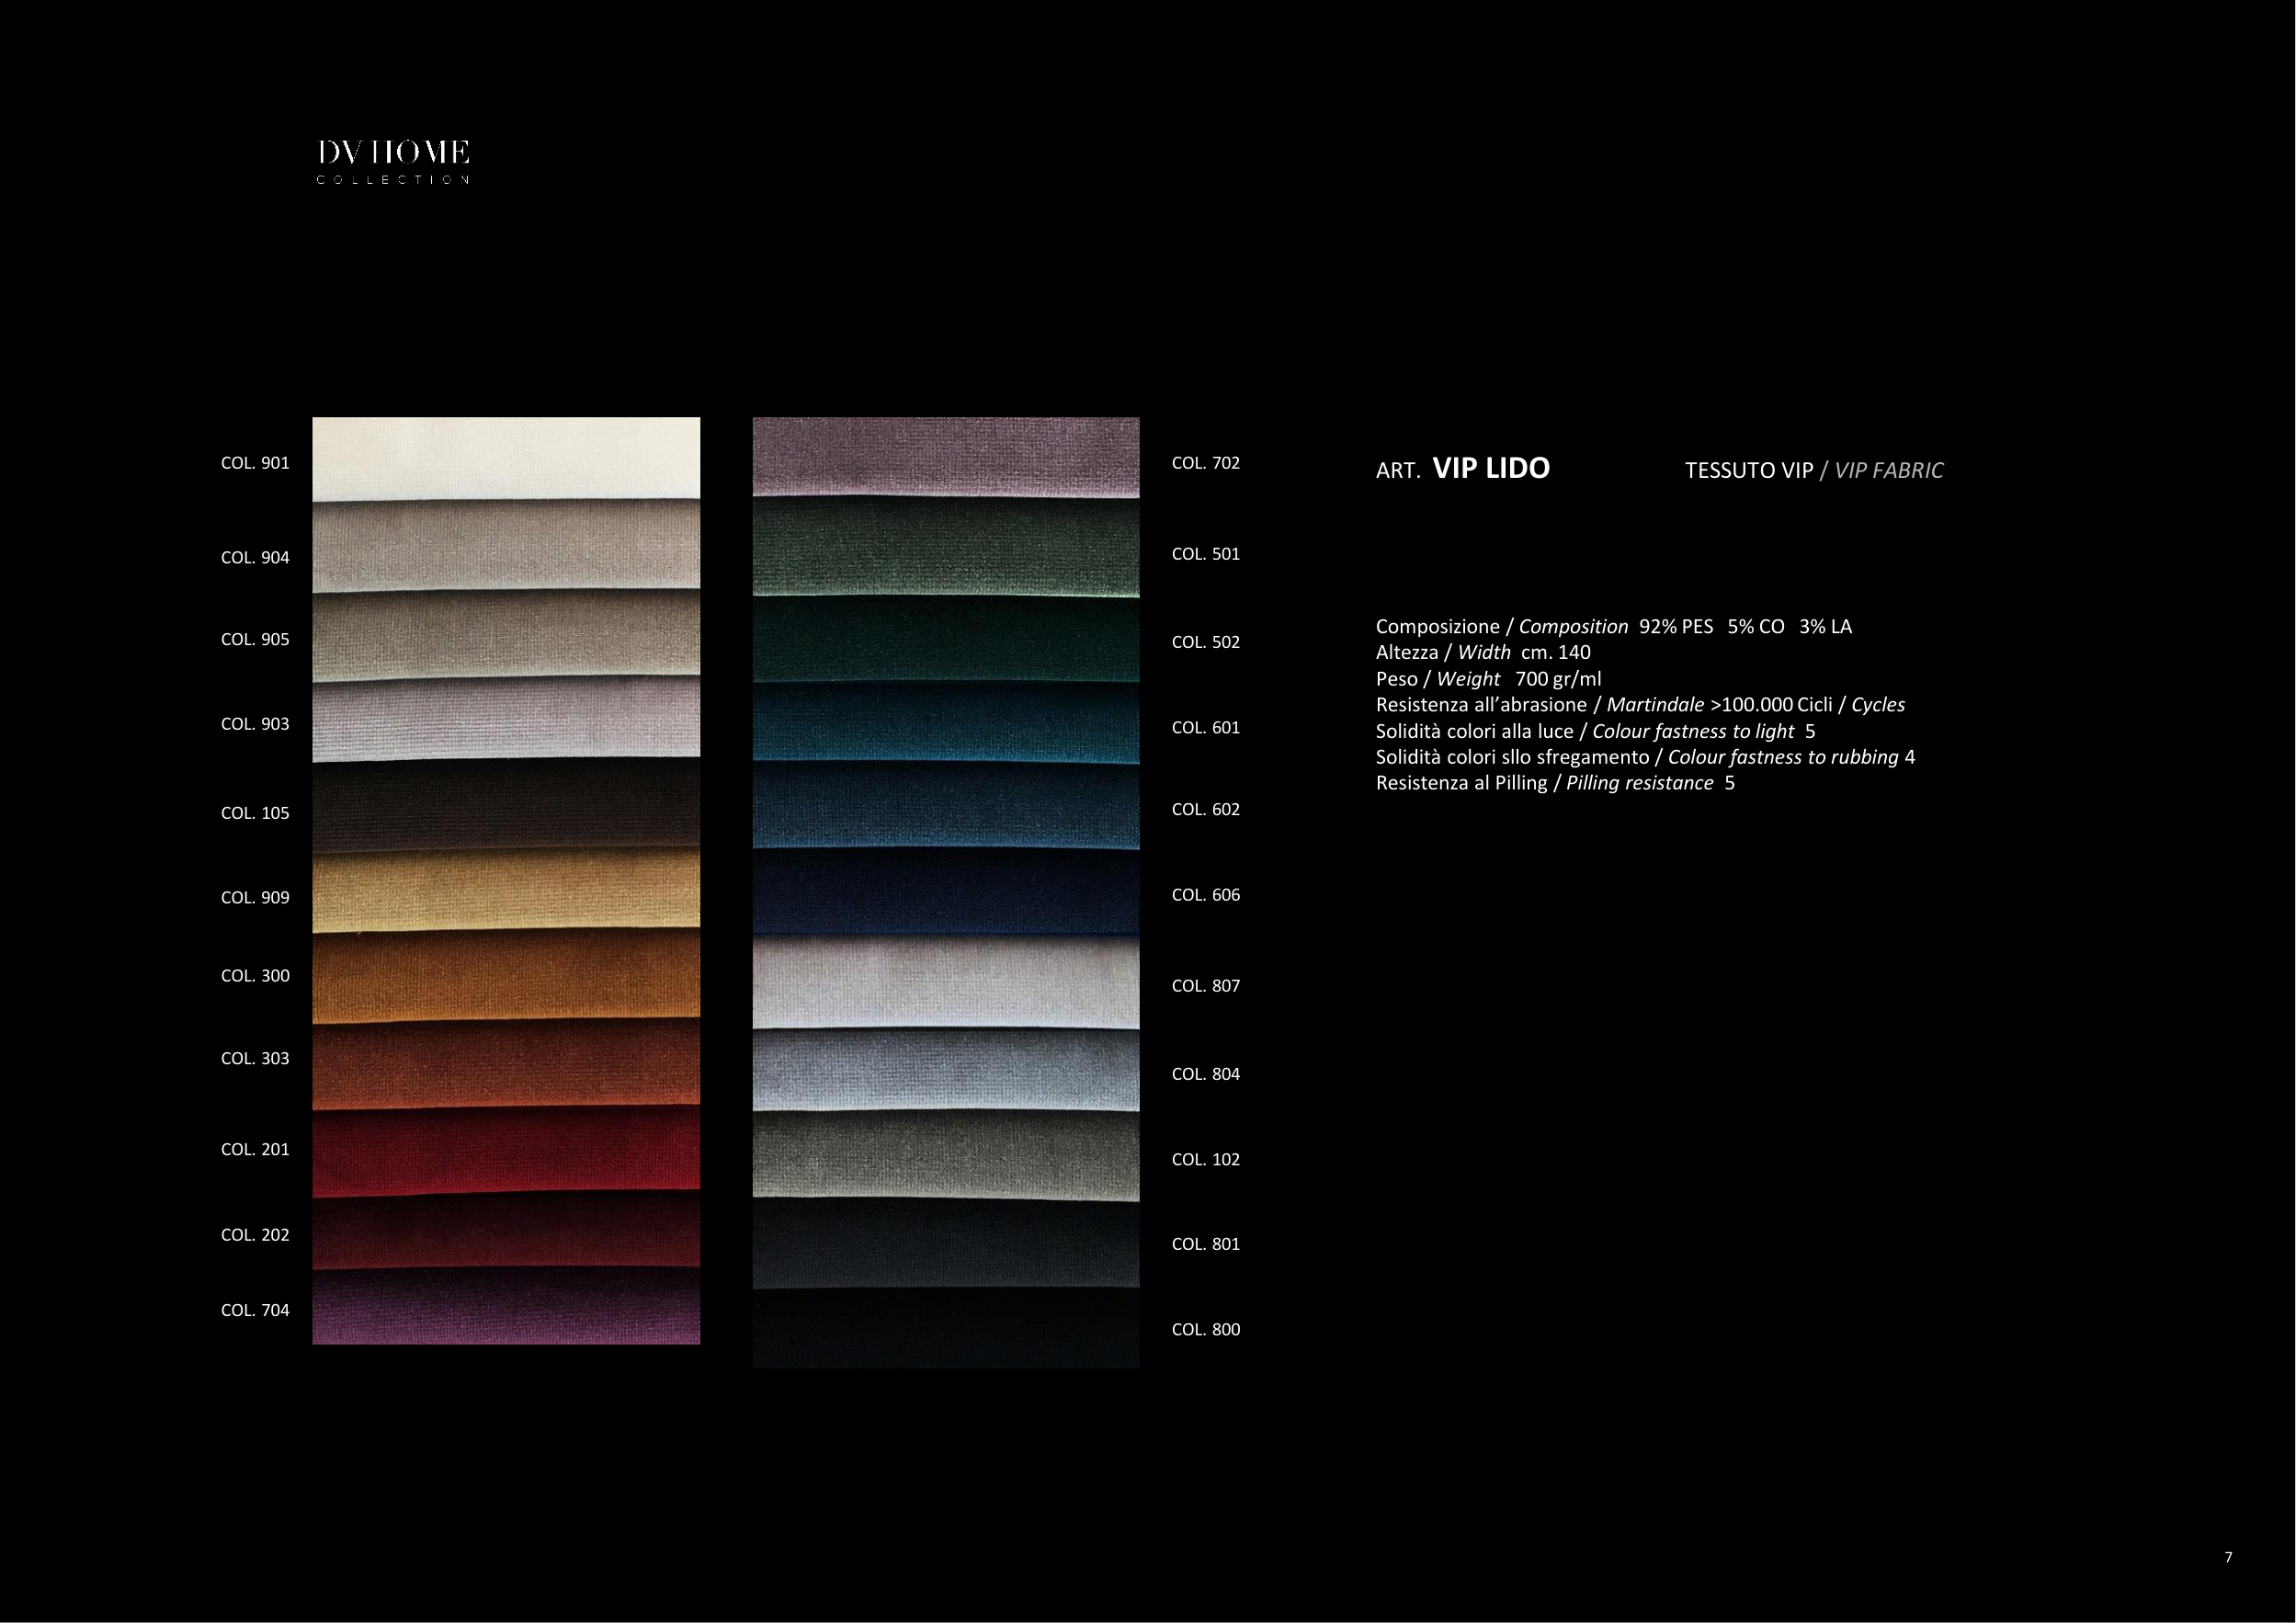This screenshot has width=2296, height=1623.
Task: Click the TESSUTO VIP / VIP FABRIC heading
Action: pos(1813,470)
